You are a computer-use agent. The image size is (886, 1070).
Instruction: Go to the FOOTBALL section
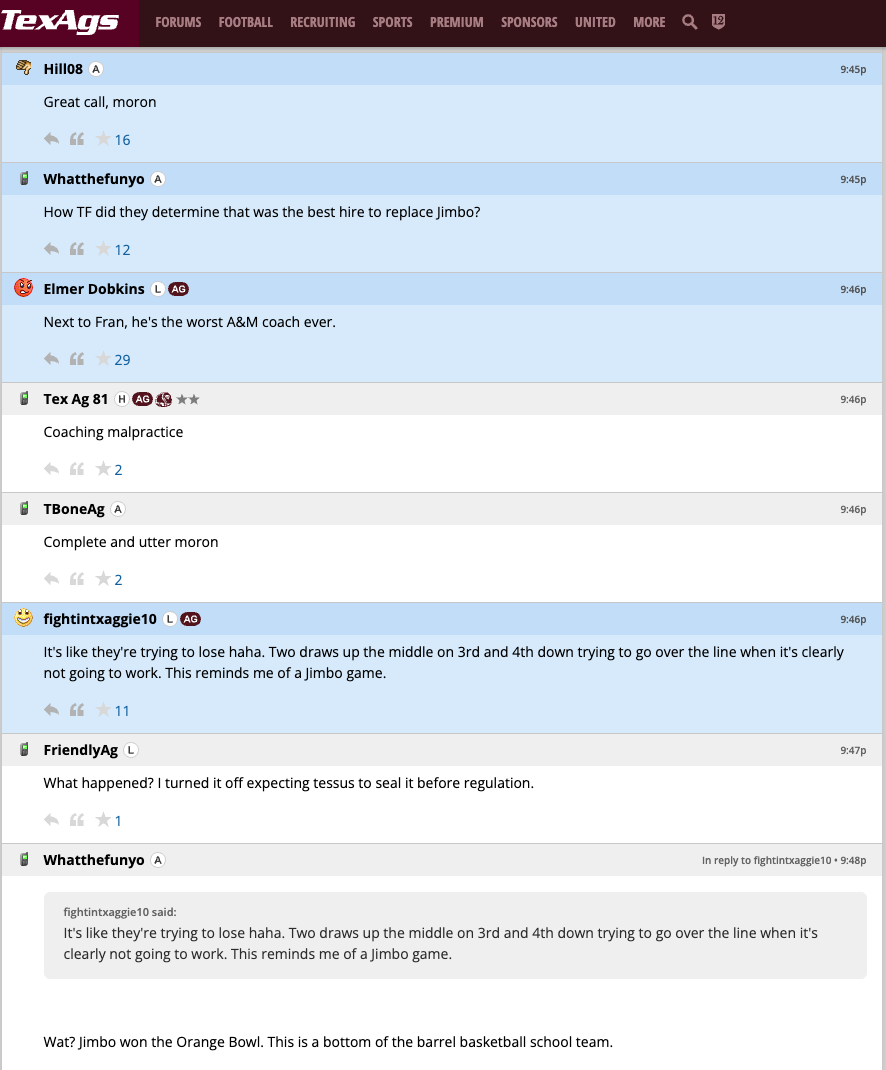(x=245, y=22)
